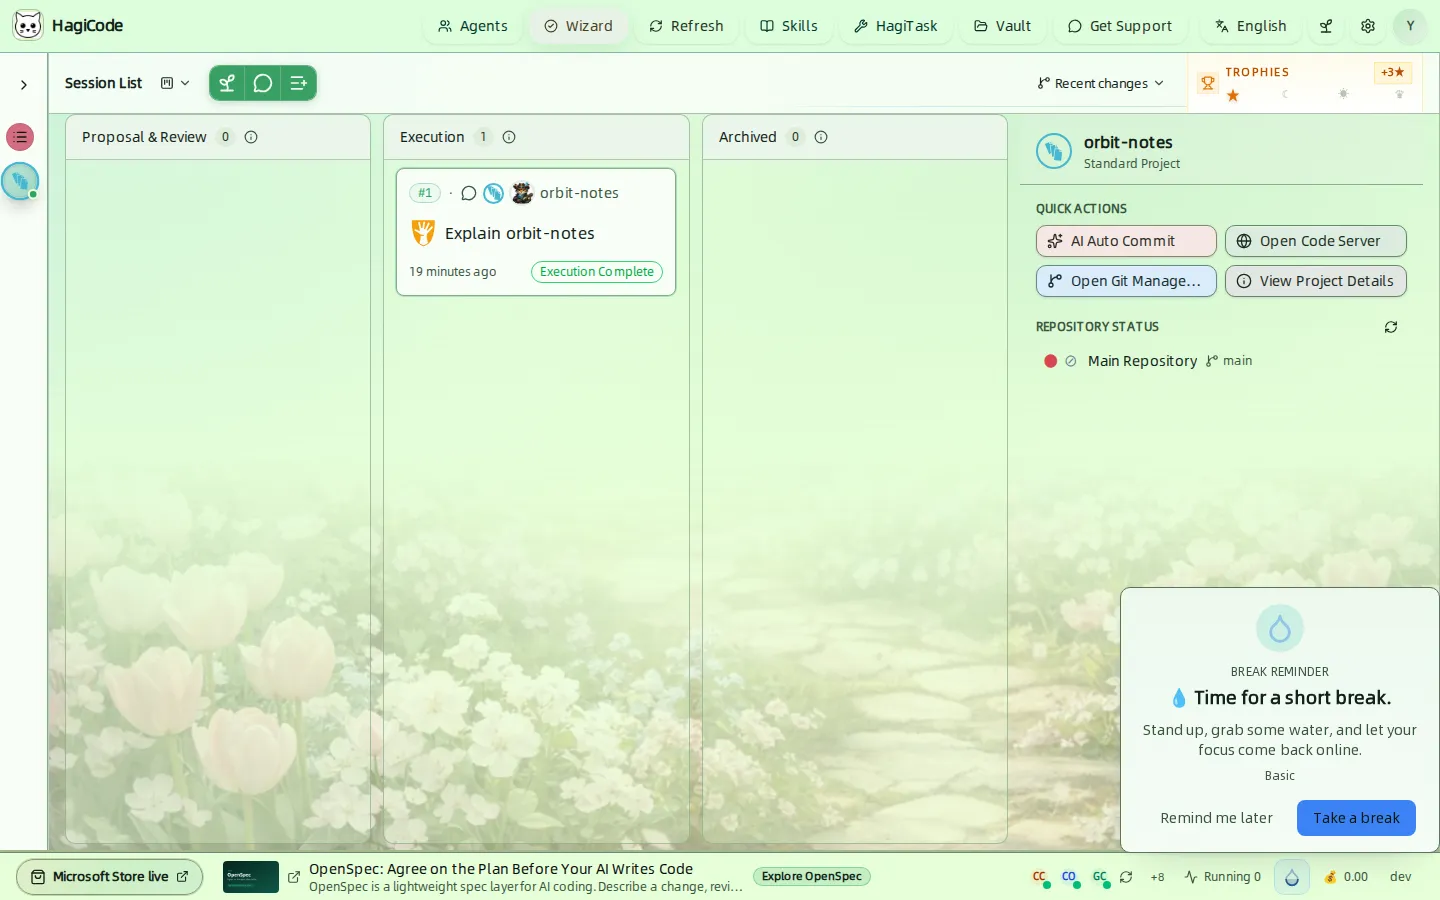The image size is (1440, 900).
Task: Click the Take a break button
Action: pos(1356,818)
